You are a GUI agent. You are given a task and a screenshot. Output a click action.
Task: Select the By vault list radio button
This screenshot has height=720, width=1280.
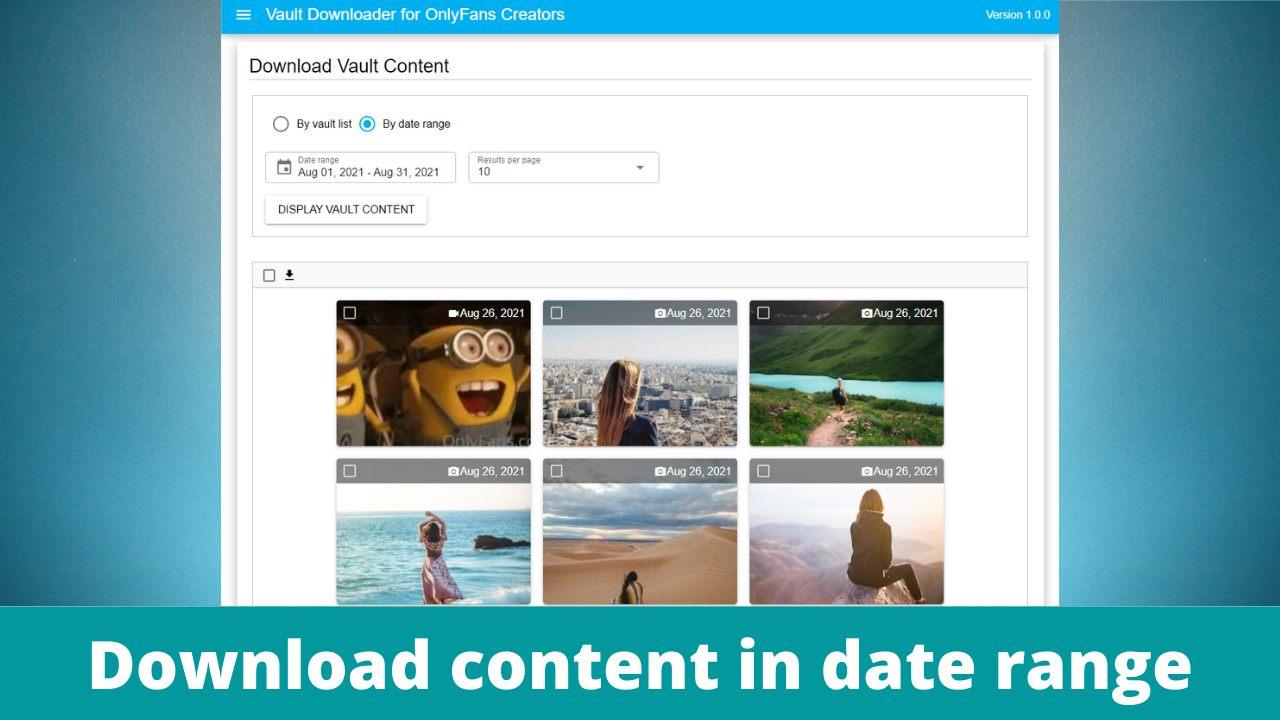281,123
